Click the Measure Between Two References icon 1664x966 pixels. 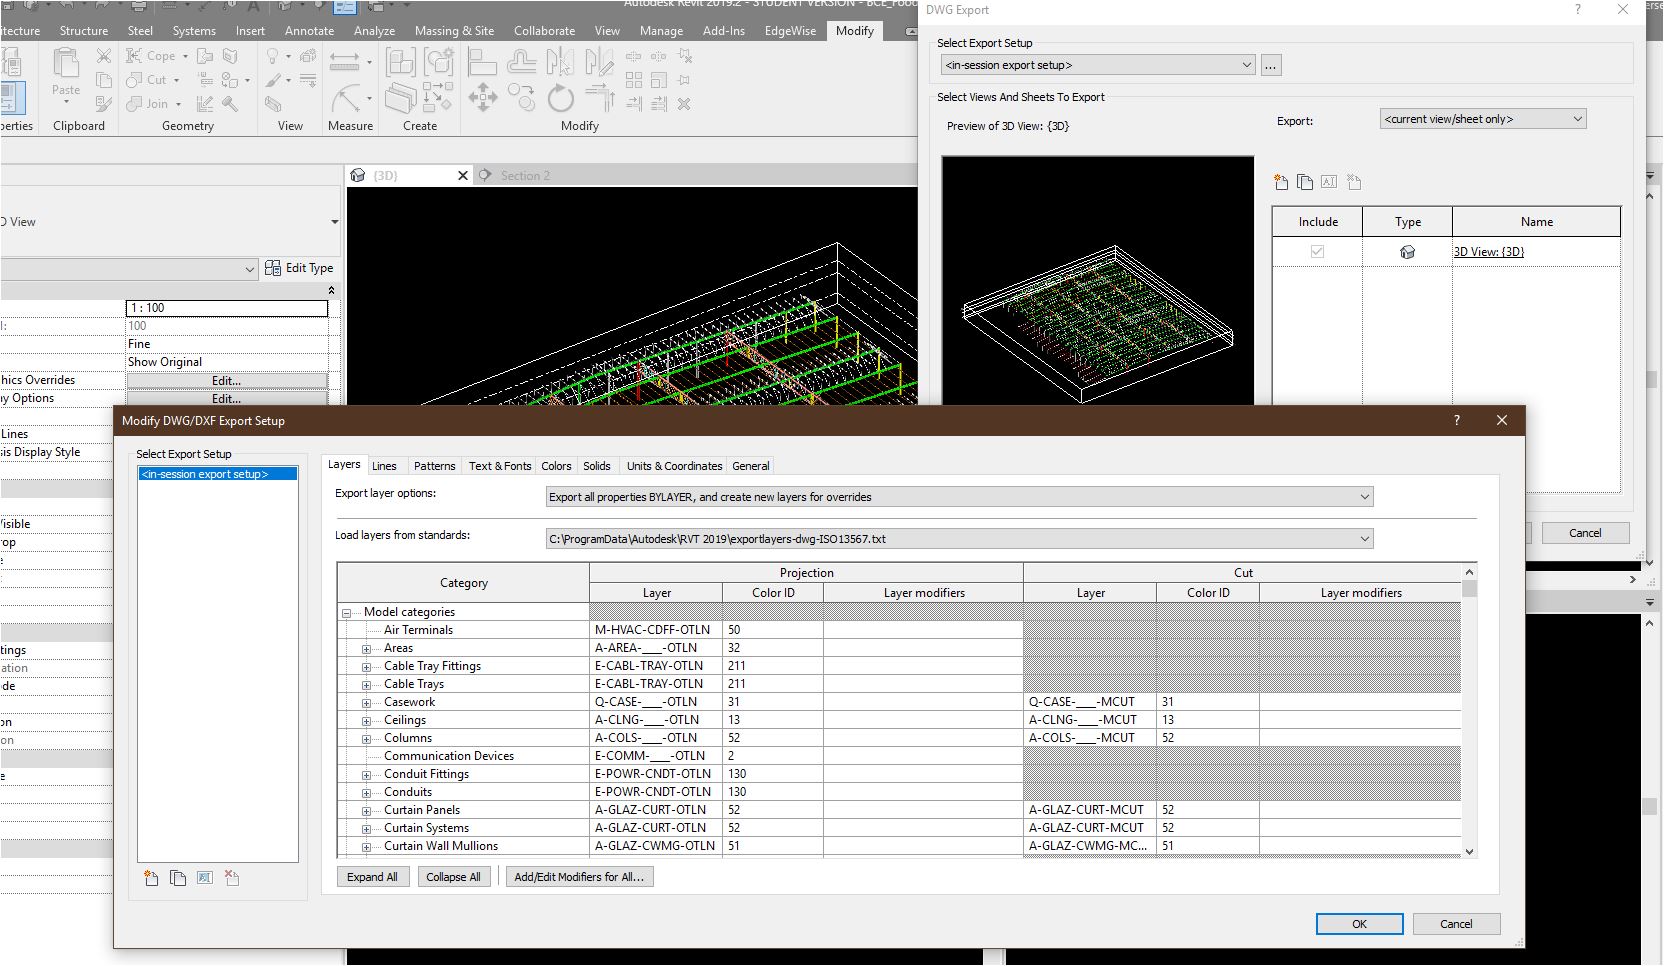pyautogui.click(x=346, y=62)
